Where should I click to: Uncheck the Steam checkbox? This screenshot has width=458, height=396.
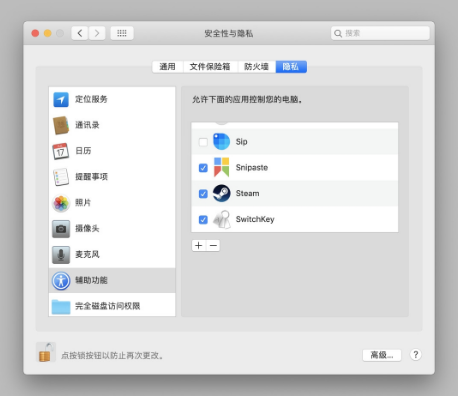(x=203, y=194)
